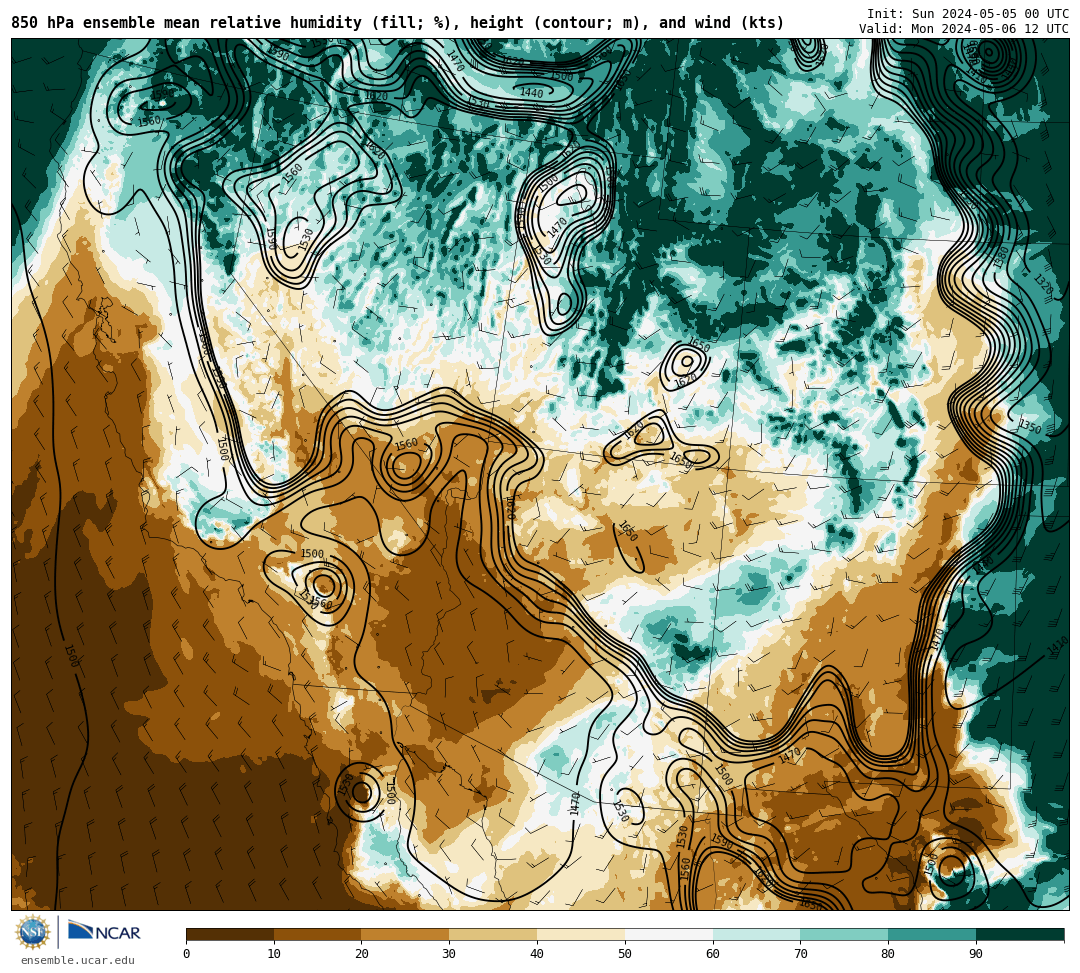
Task: Click the 'Init: Sun 2024-05-05 00 UTC' text
Action: pos(968,14)
